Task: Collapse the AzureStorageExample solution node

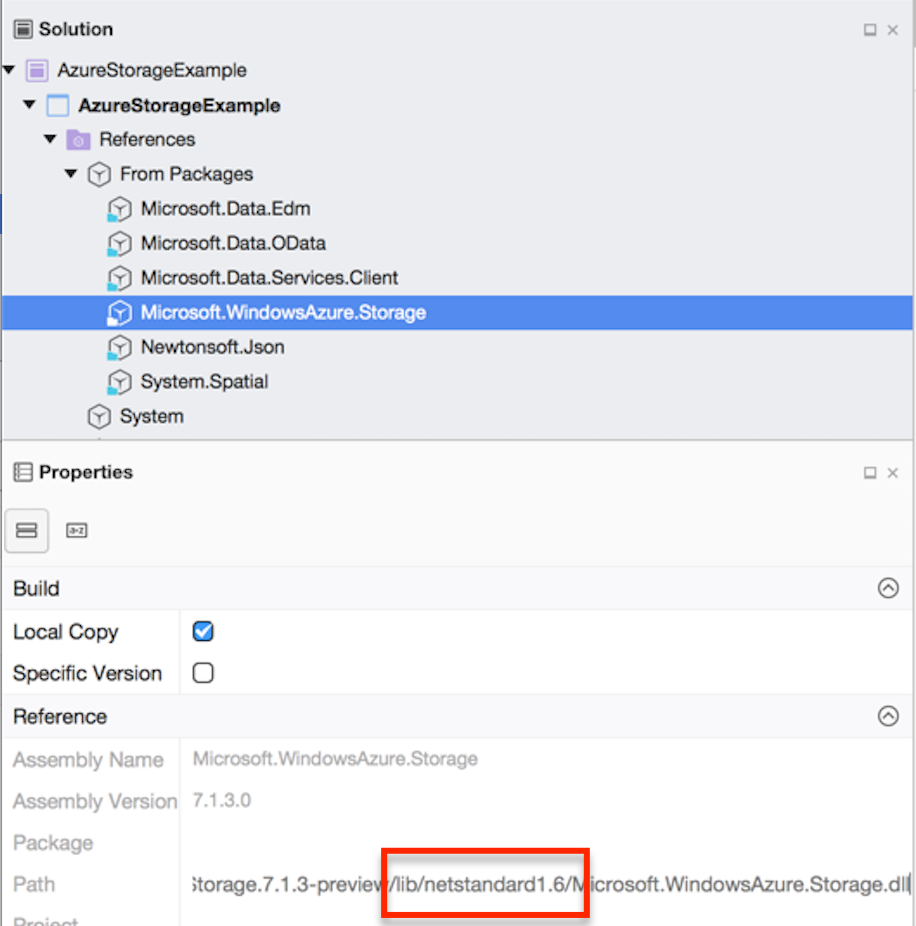Action: [8, 70]
